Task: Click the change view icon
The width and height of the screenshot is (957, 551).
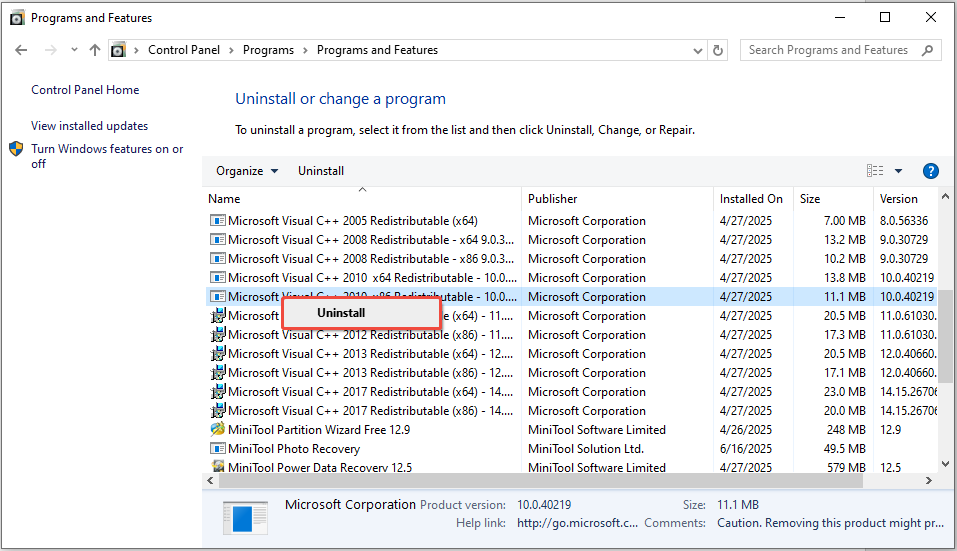Action: point(875,171)
